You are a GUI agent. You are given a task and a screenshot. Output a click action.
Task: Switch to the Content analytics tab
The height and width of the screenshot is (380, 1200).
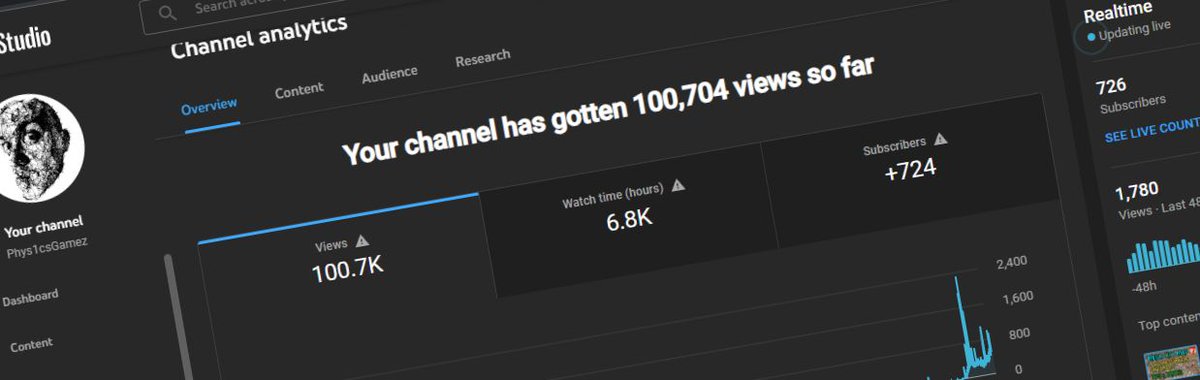tap(299, 90)
